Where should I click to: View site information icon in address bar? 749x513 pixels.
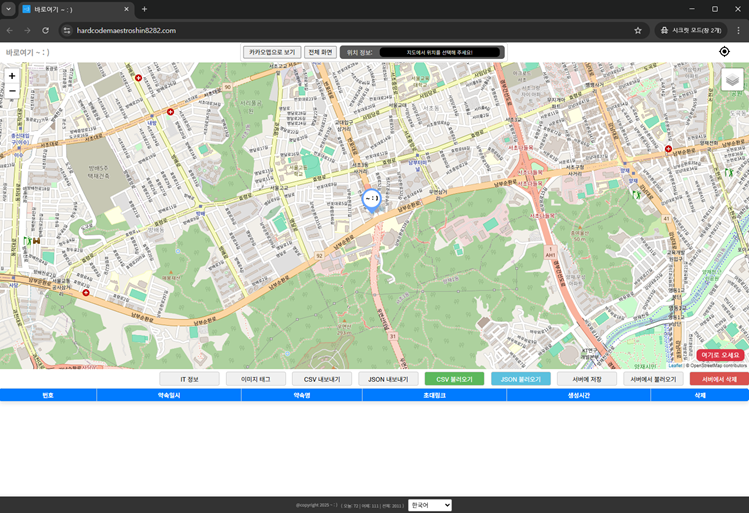(67, 30)
